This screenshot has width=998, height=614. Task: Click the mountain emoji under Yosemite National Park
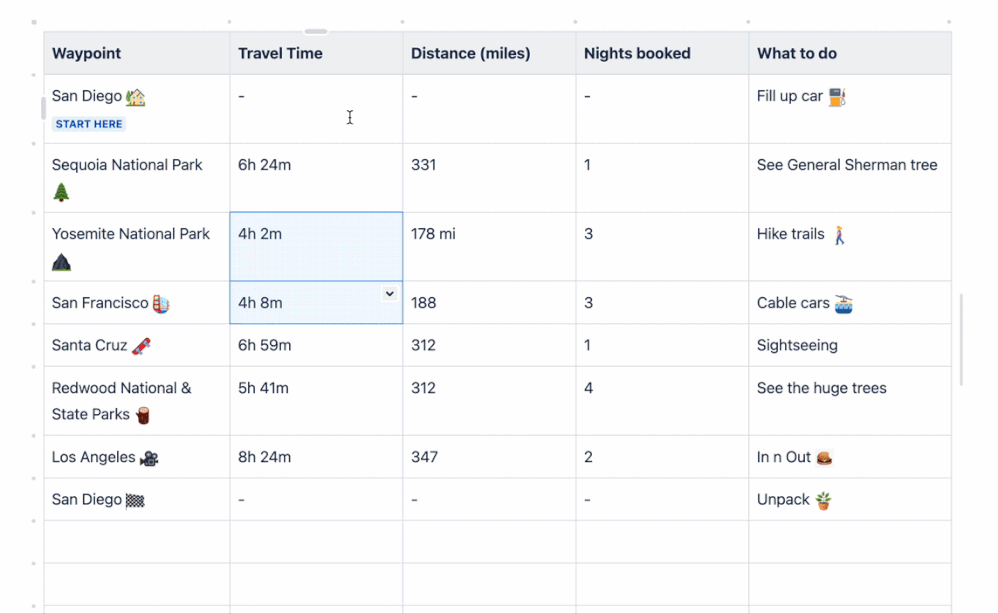tap(62, 262)
